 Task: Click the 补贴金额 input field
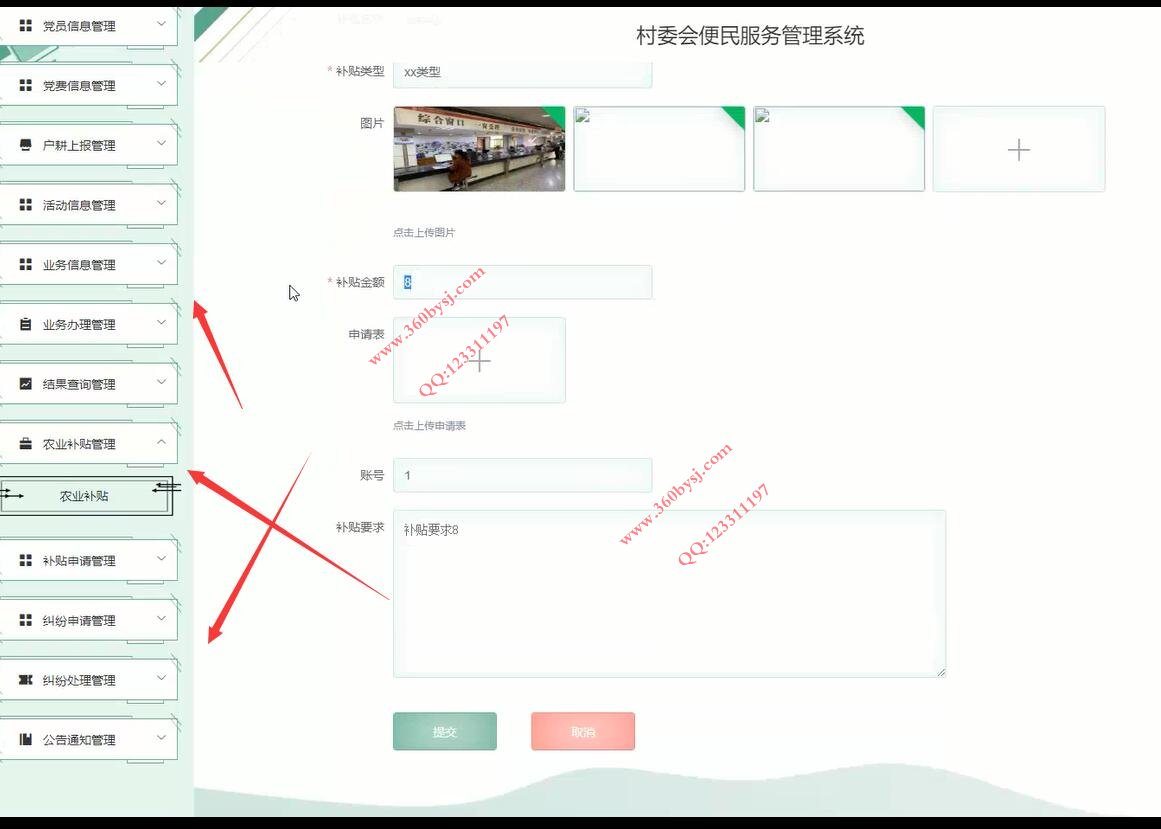(523, 282)
